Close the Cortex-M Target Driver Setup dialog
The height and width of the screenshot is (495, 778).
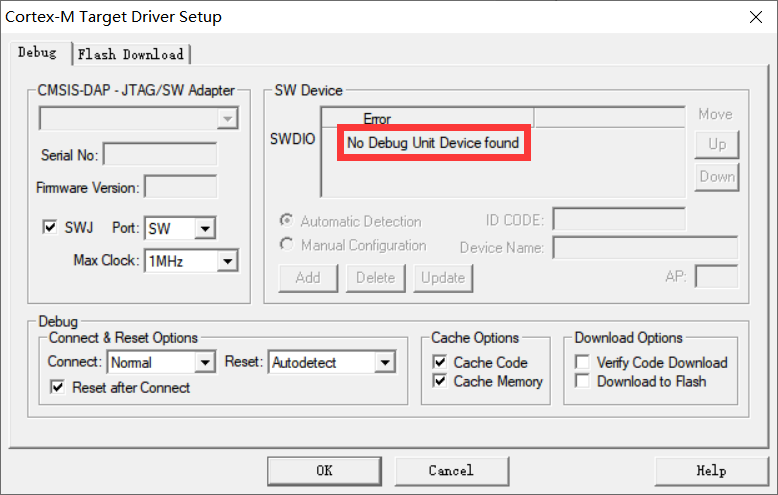pos(756,17)
